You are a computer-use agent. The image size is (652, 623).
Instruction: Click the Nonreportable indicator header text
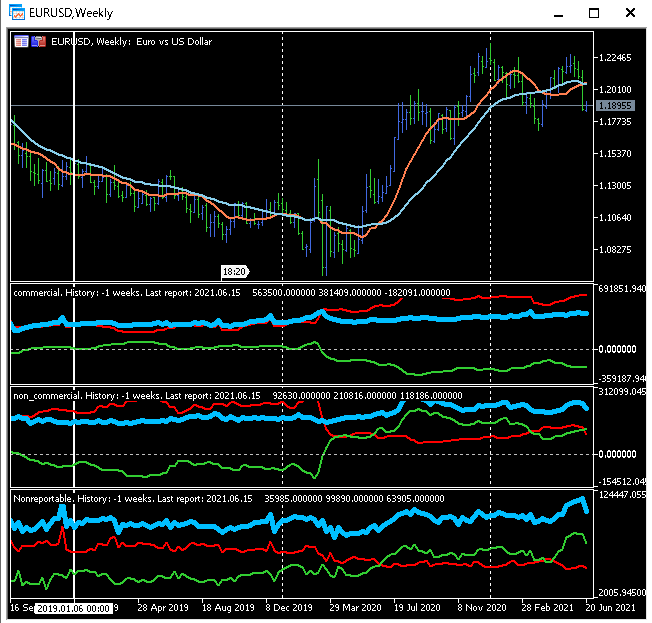229,499
